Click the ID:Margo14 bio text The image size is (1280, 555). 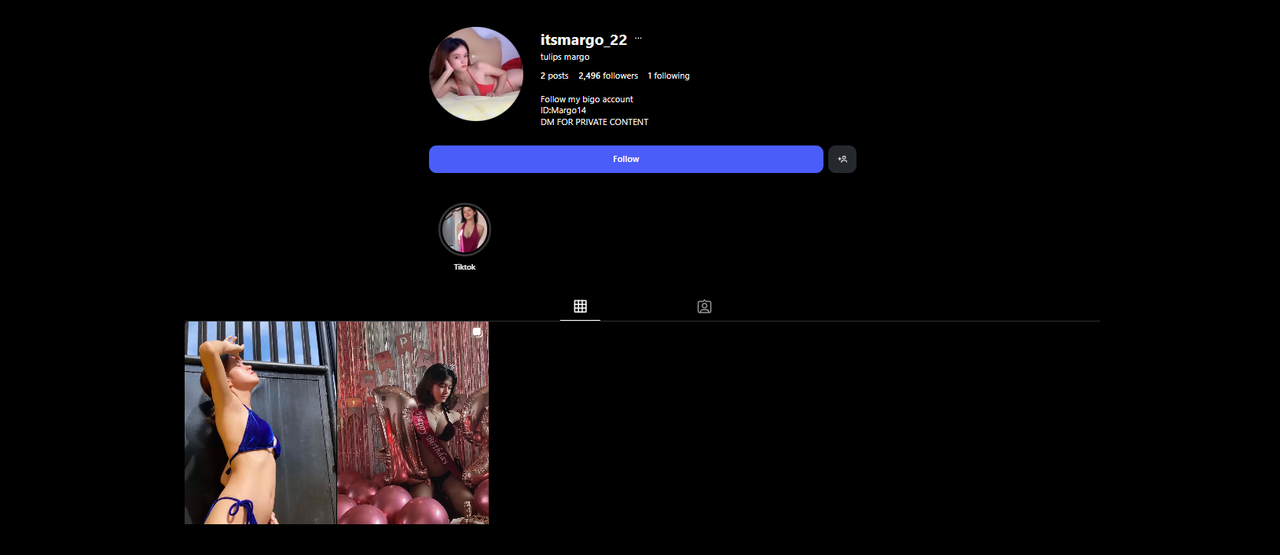[x=563, y=110]
